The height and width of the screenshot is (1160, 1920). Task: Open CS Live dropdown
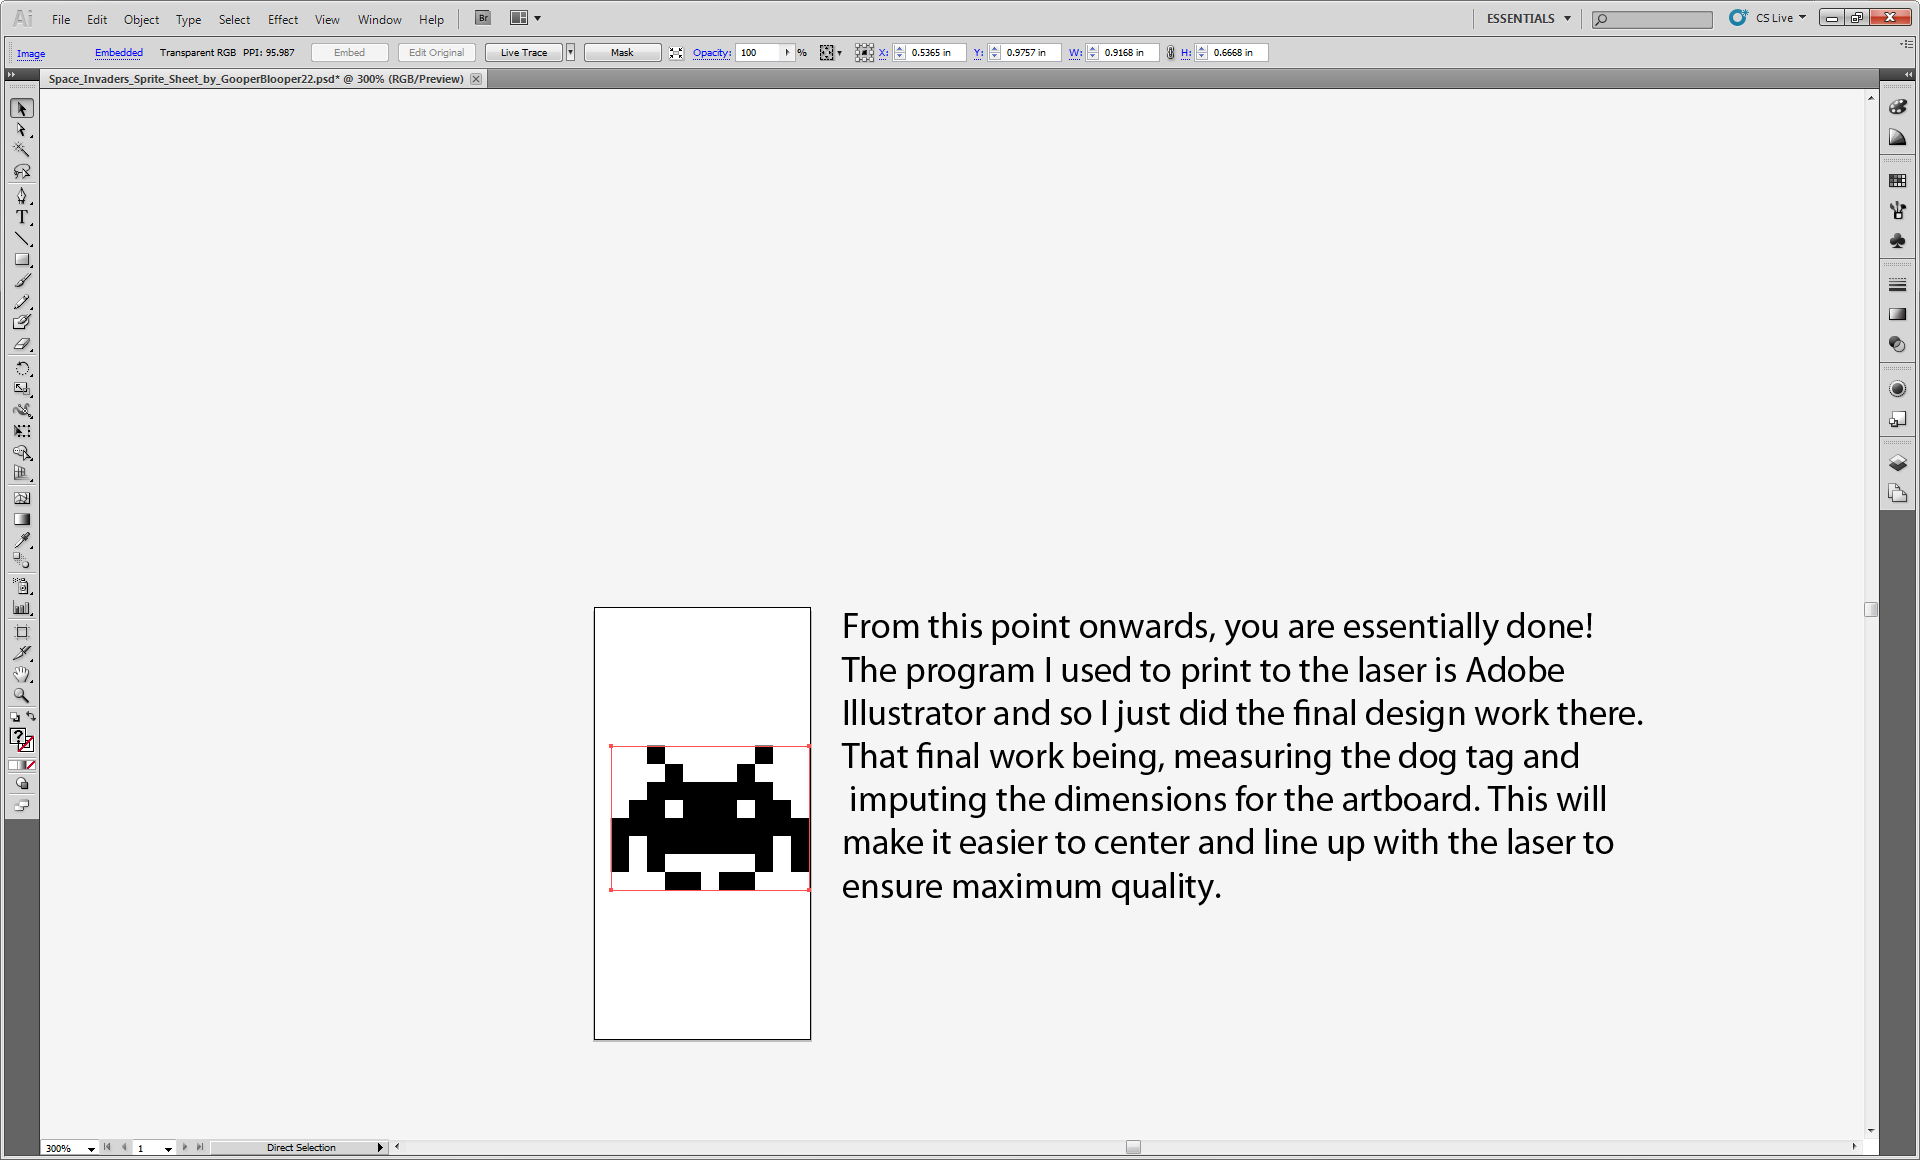point(1781,18)
